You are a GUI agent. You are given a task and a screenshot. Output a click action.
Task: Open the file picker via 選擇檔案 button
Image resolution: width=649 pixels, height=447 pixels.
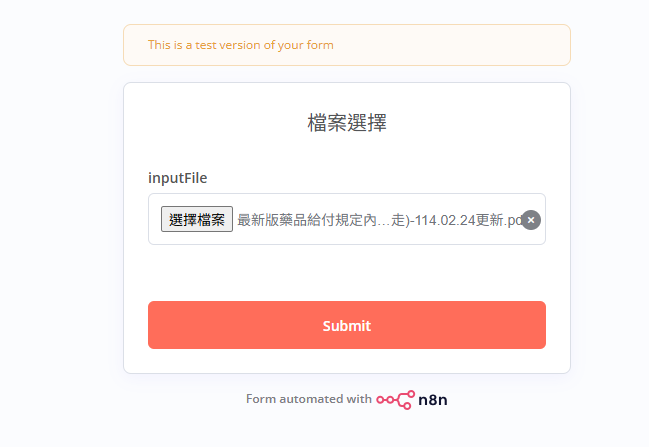coord(197,219)
